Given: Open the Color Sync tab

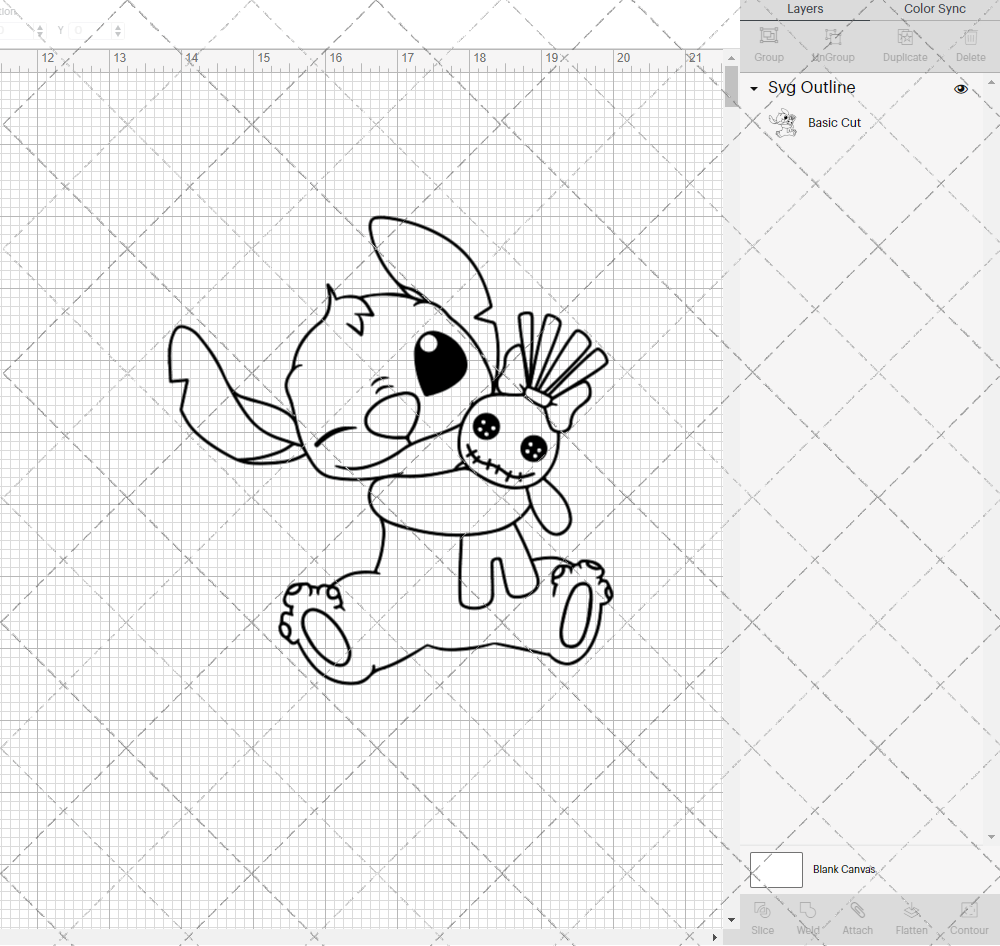Looking at the screenshot, I should point(934,9).
